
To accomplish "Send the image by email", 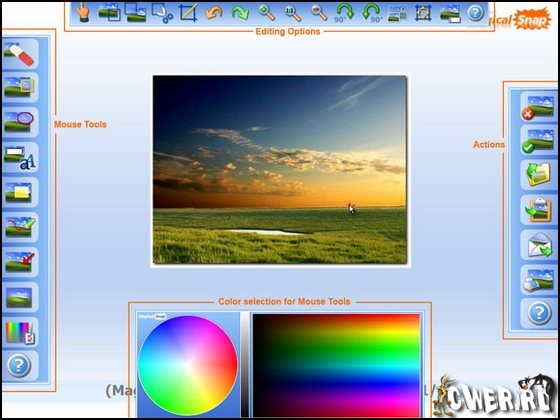I will click(x=539, y=245).
